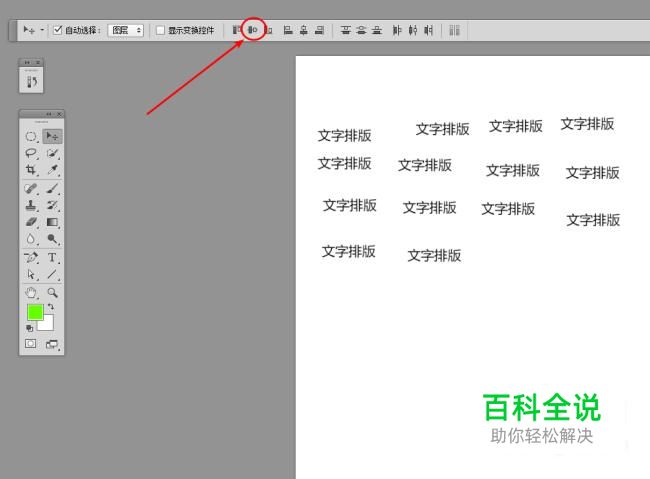Select the Pen tool
650x479 pixels.
point(31,257)
